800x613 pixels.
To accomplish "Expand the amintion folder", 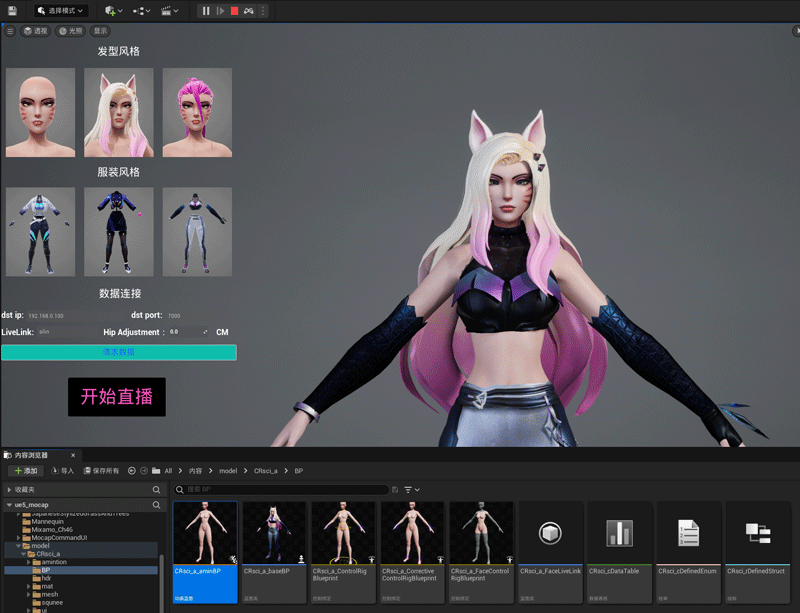I will pos(29,562).
